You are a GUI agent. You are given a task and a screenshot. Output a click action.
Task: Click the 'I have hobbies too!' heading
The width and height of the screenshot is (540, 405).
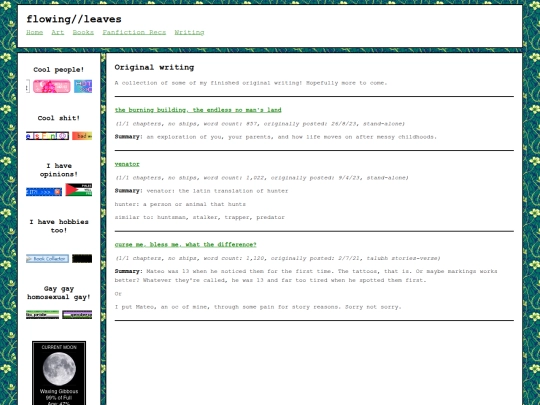59,226
